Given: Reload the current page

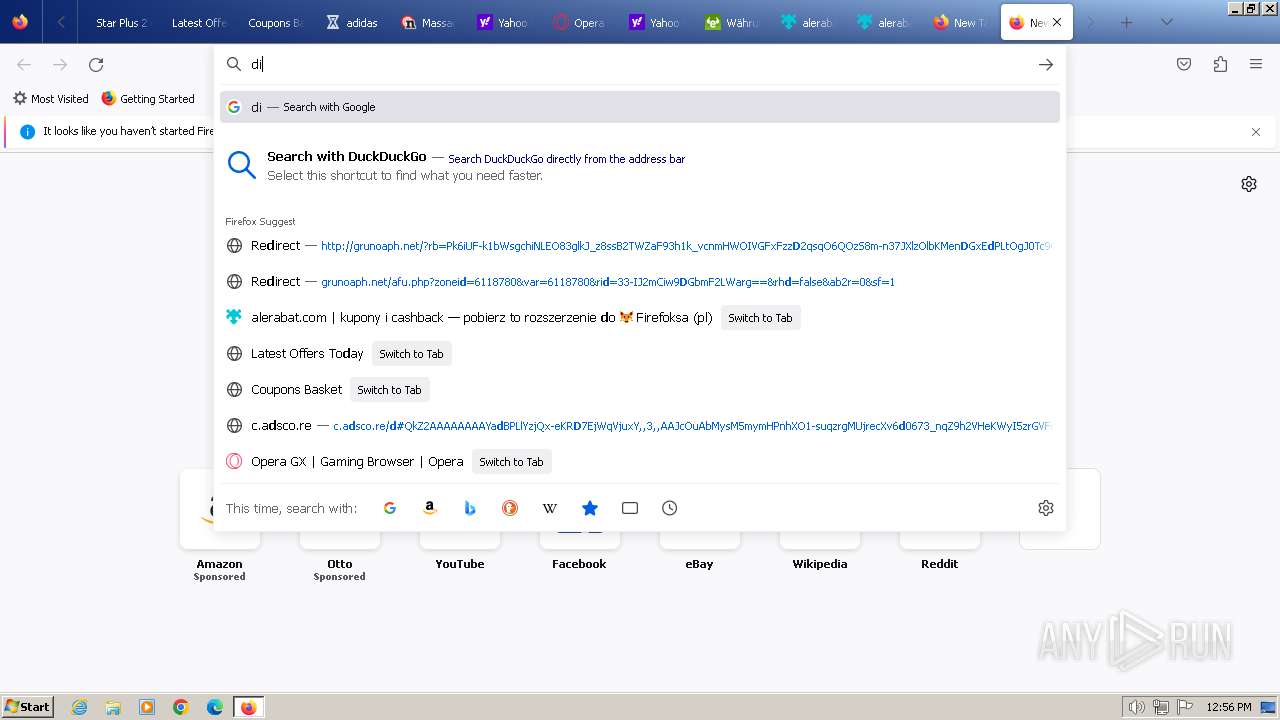Looking at the screenshot, I should (x=96, y=64).
